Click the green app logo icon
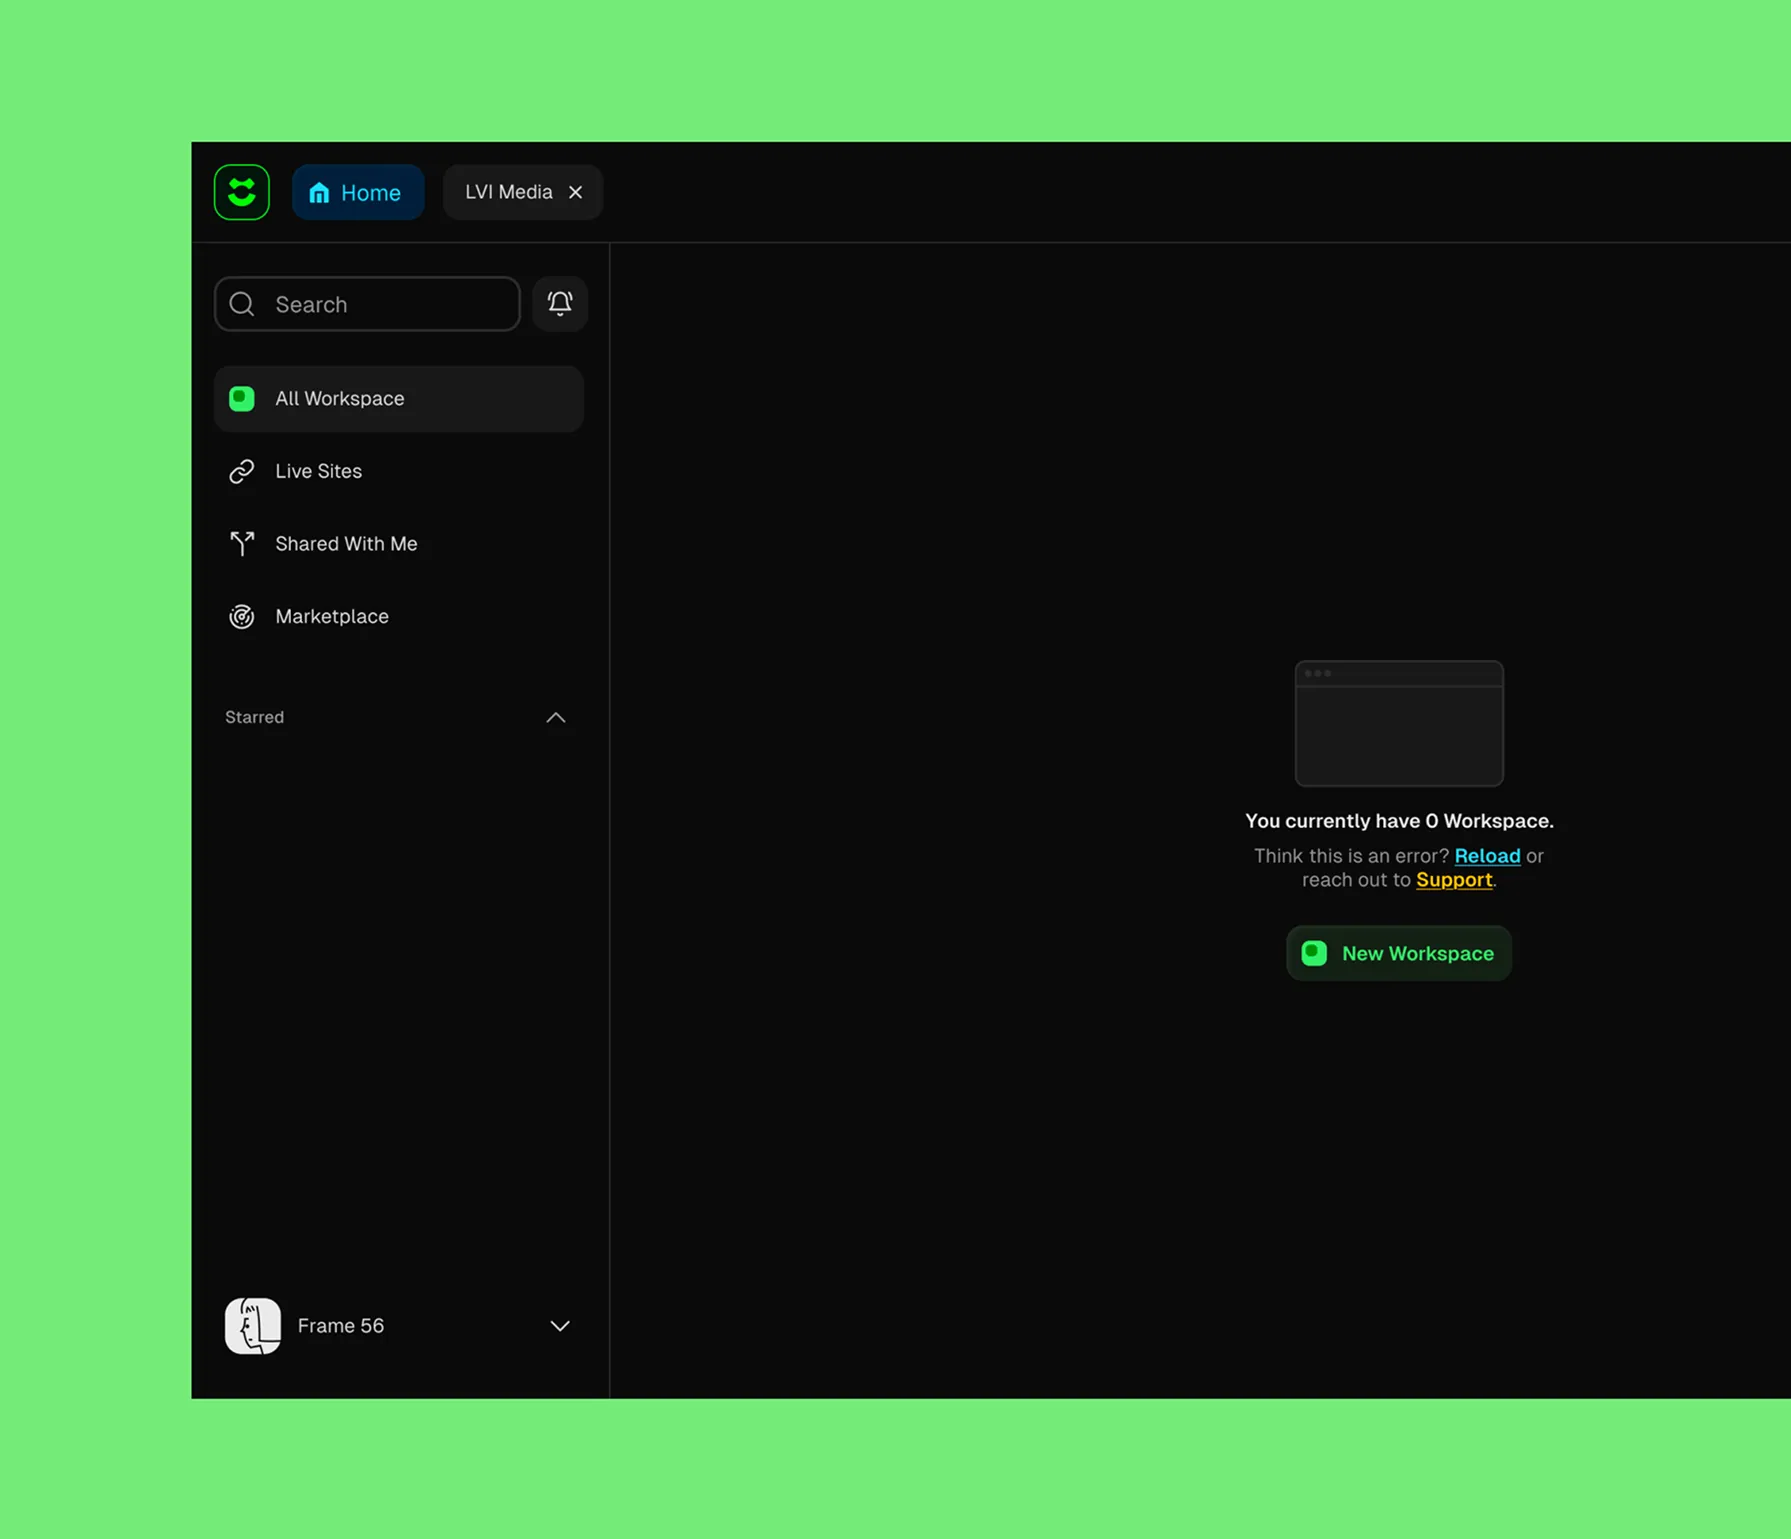The height and width of the screenshot is (1539, 1791). (x=242, y=192)
